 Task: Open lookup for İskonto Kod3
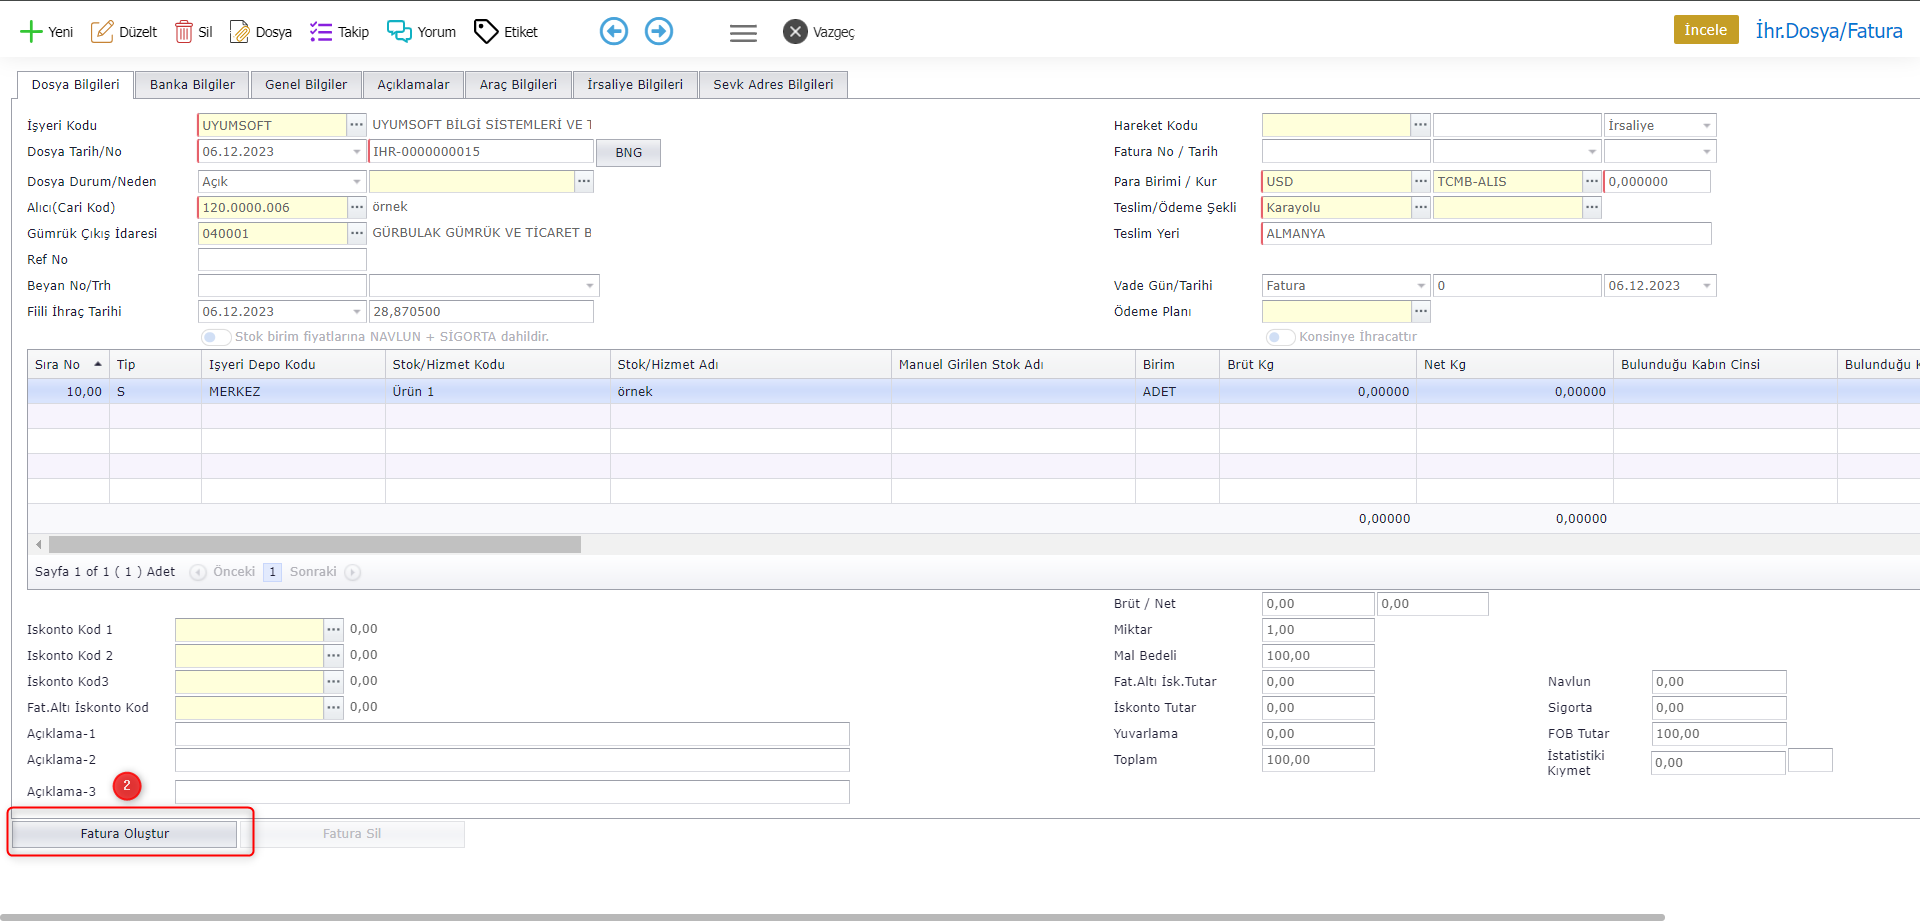point(334,681)
